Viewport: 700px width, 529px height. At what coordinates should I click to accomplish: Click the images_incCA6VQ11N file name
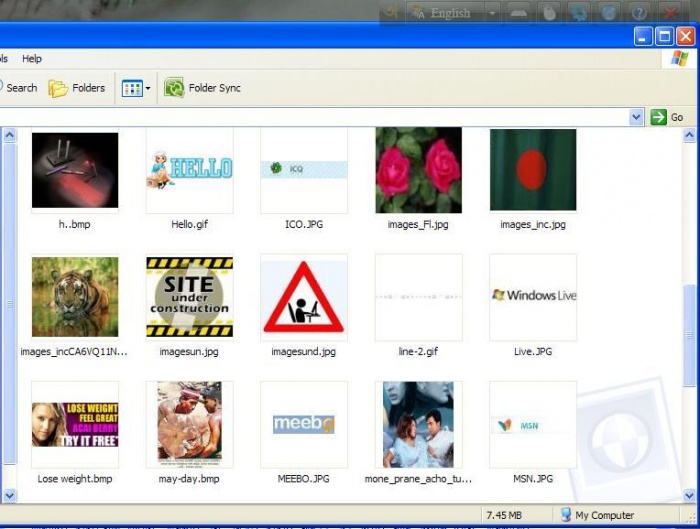pos(74,352)
